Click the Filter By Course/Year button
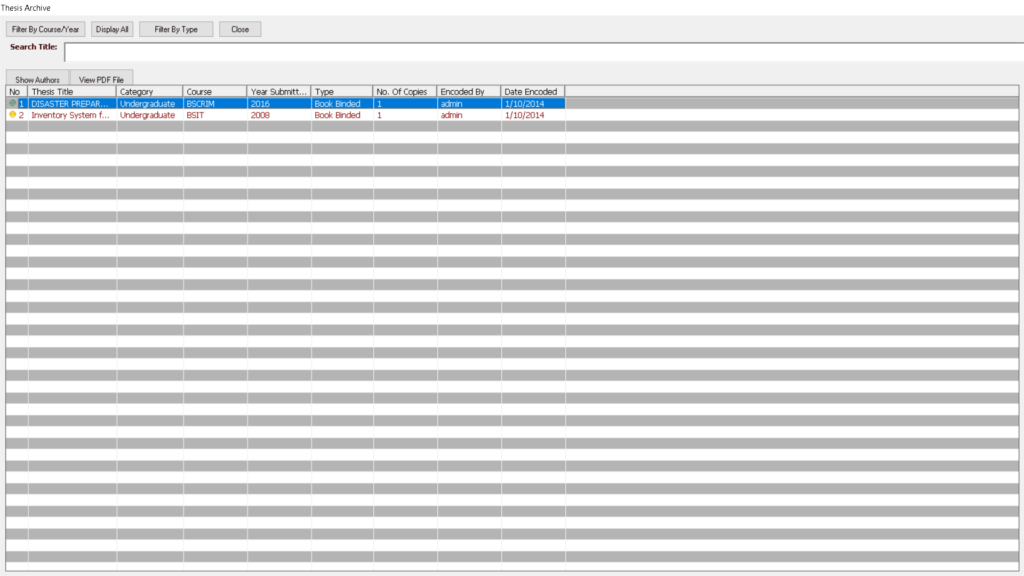Image resolution: width=1024 pixels, height=576 pixels. pyautogui.click(x=45, y=29)
